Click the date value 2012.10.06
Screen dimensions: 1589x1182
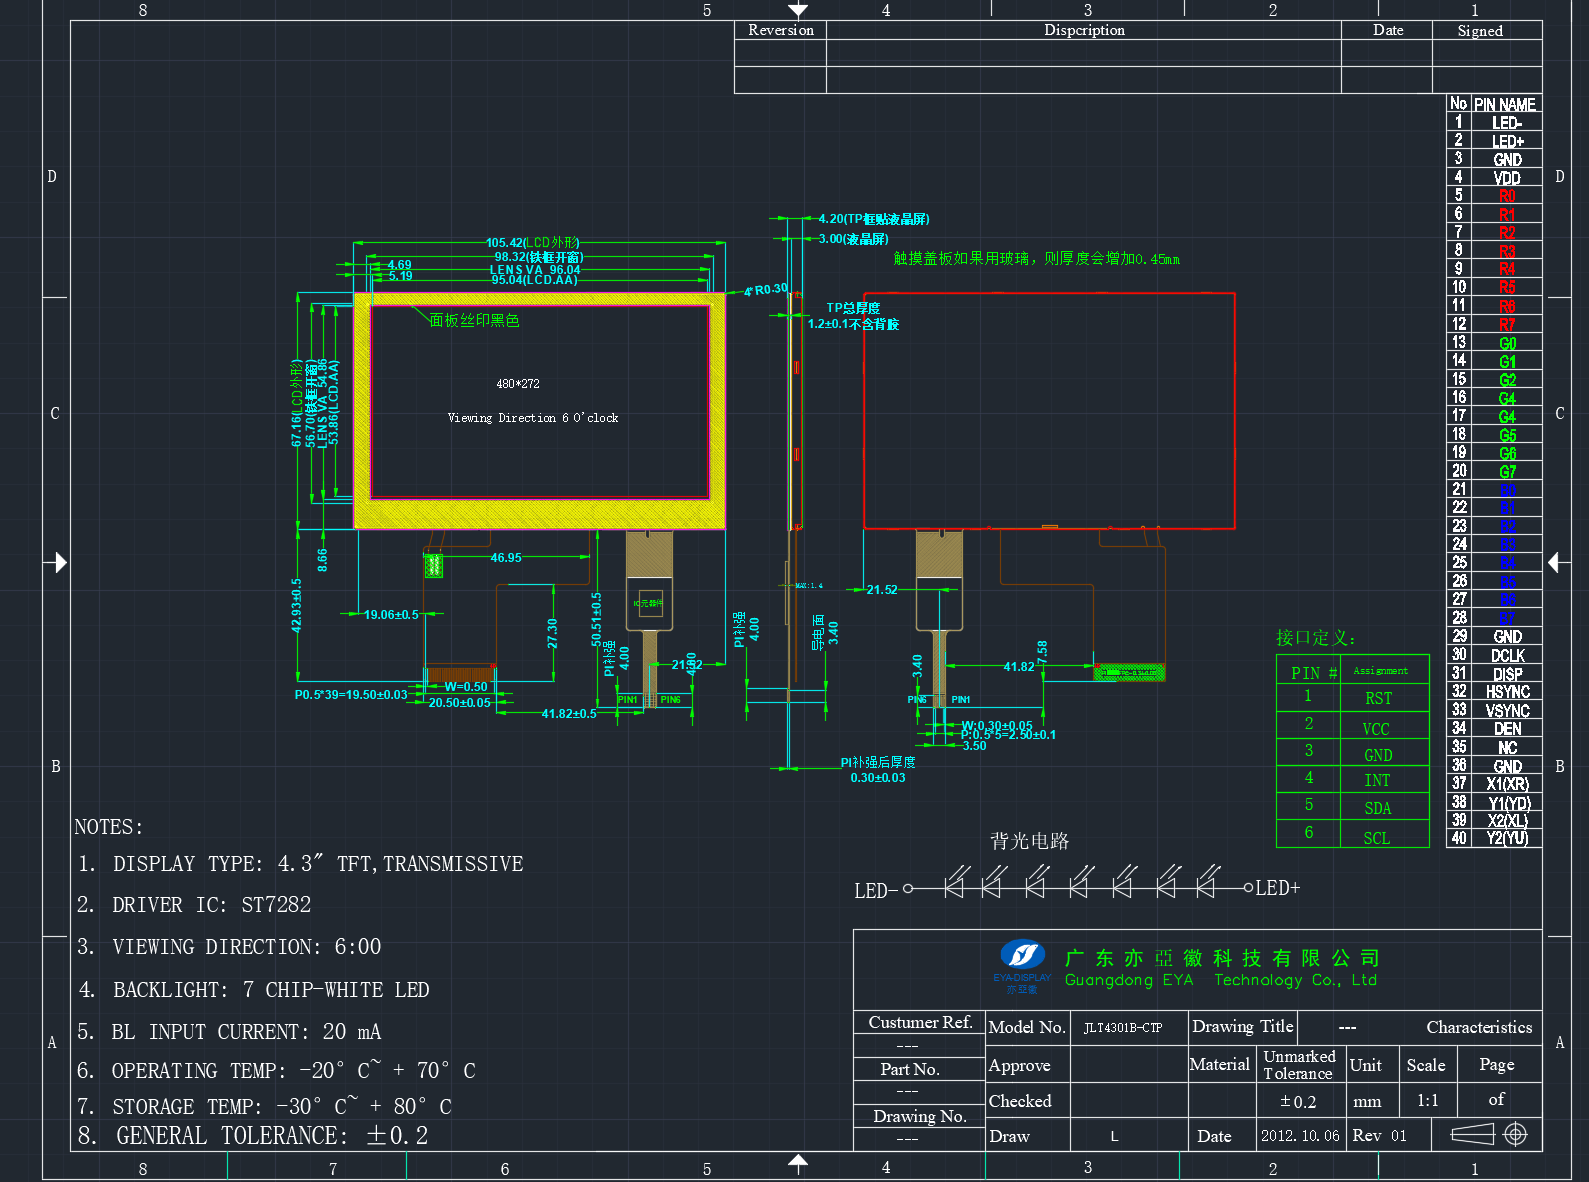point(1300,1136)
